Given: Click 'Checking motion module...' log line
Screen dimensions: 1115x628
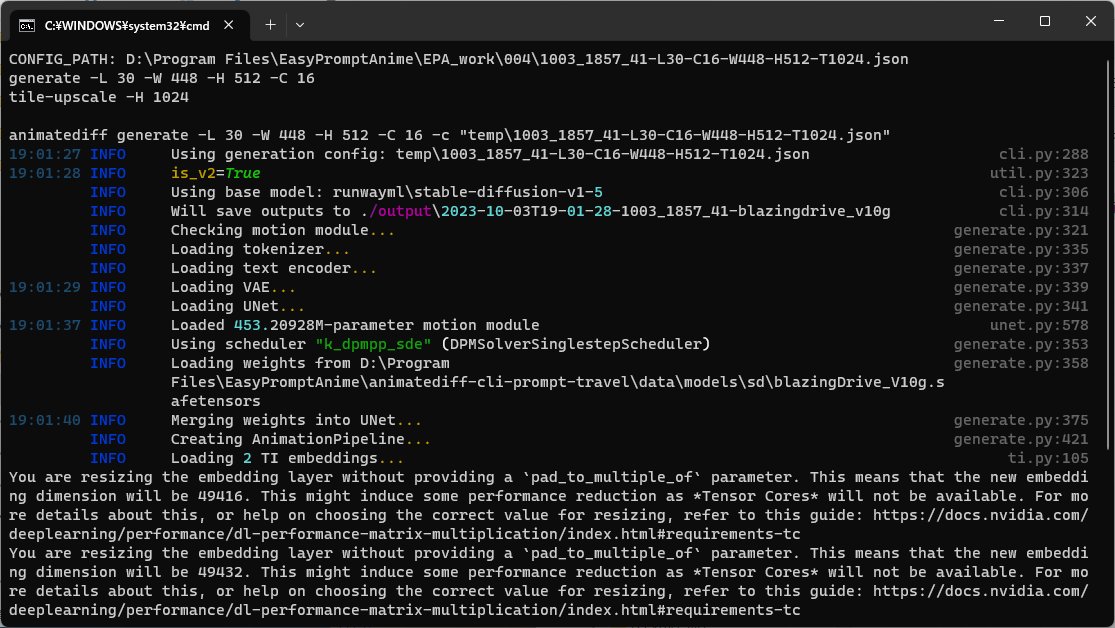Looking at the screenshot, I should point(282,230).
